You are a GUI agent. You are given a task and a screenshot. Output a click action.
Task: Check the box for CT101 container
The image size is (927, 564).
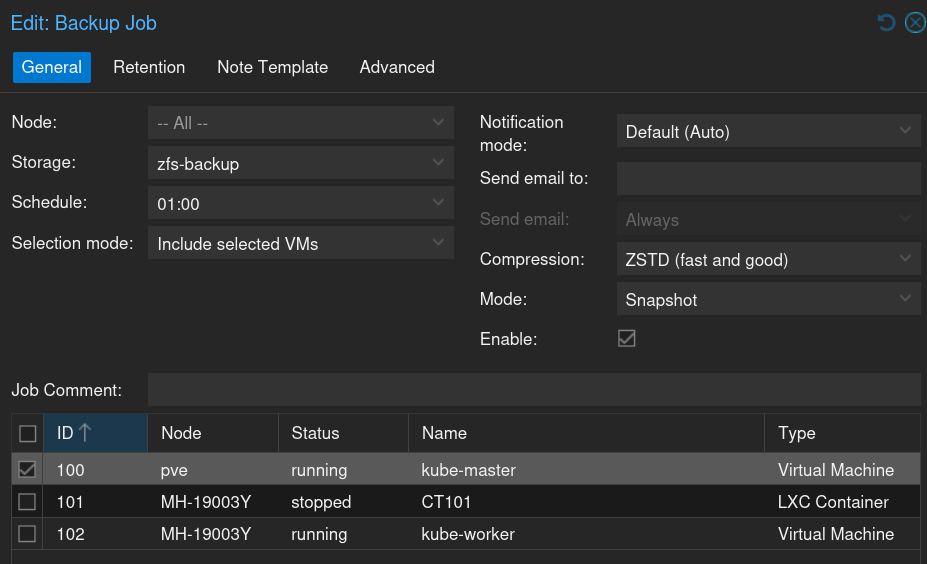(x=28, y=502)
